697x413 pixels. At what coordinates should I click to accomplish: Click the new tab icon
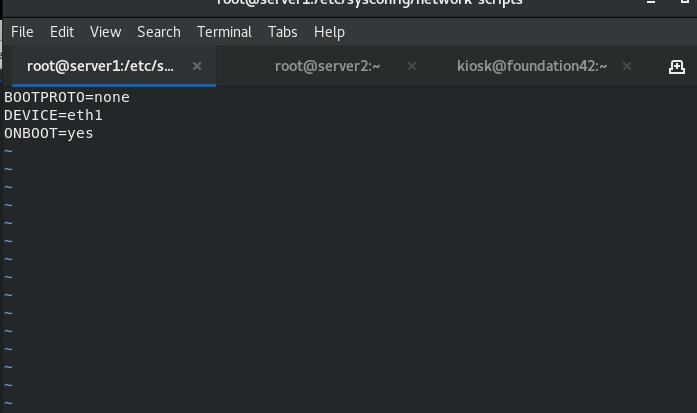pos(677,67)
